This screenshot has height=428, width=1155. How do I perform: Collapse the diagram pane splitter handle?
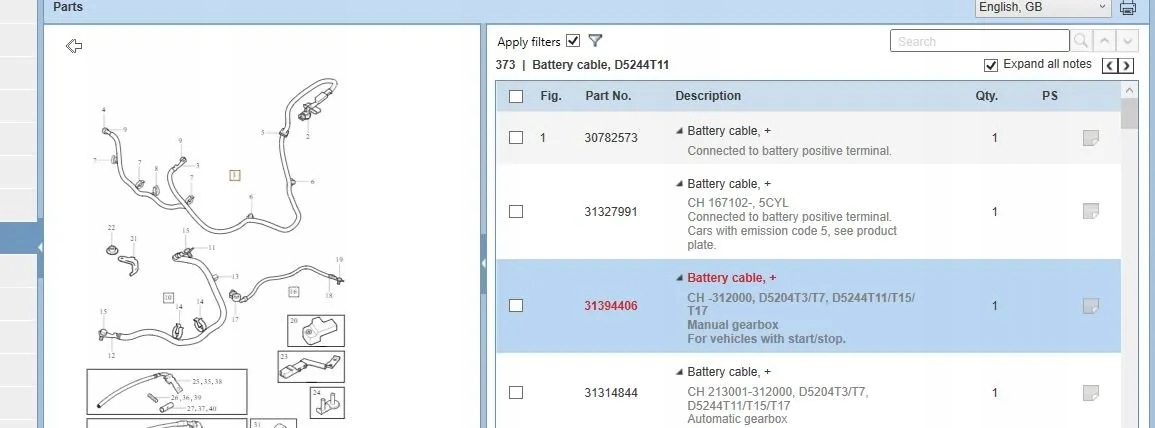[x=483, y=262]
